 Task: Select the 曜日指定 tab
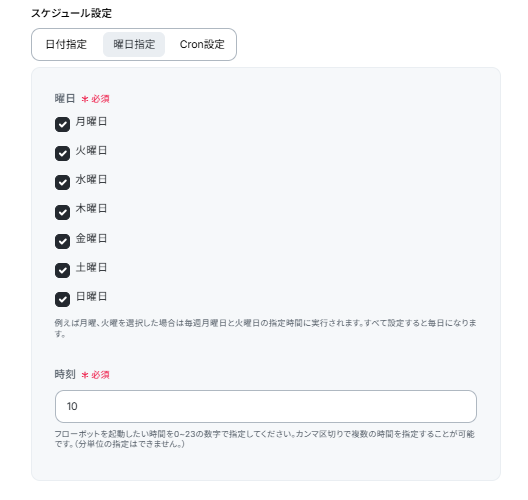(x=134, y=44)
